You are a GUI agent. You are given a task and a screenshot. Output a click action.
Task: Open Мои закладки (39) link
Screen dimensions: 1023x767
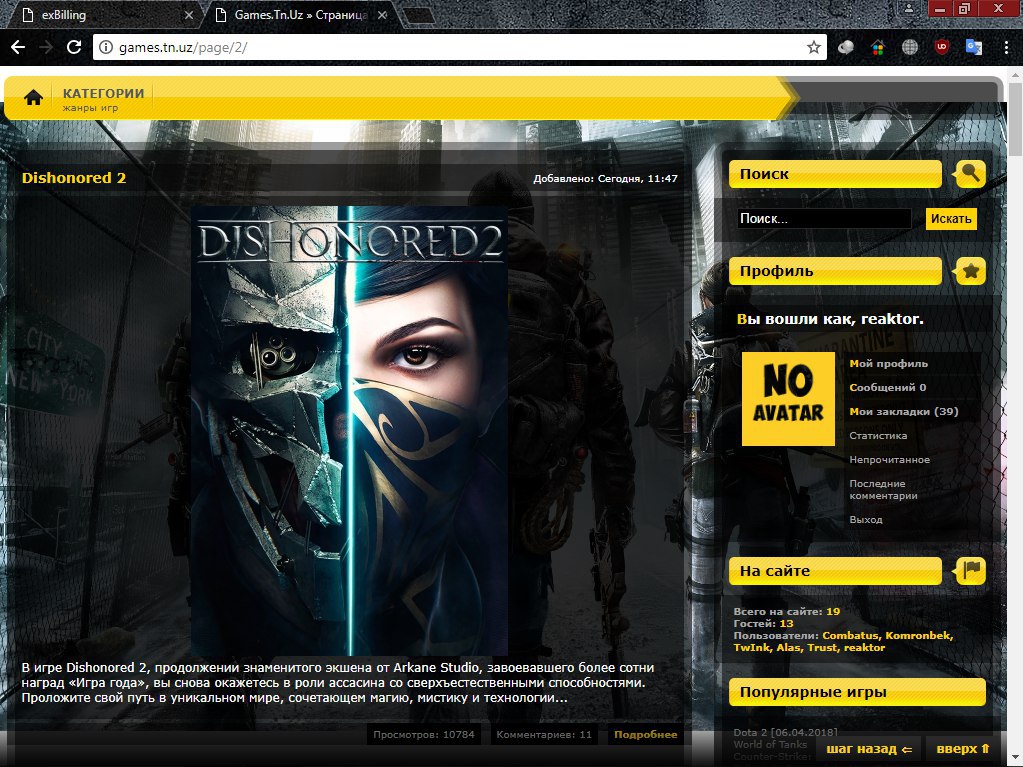click(904, 411)
